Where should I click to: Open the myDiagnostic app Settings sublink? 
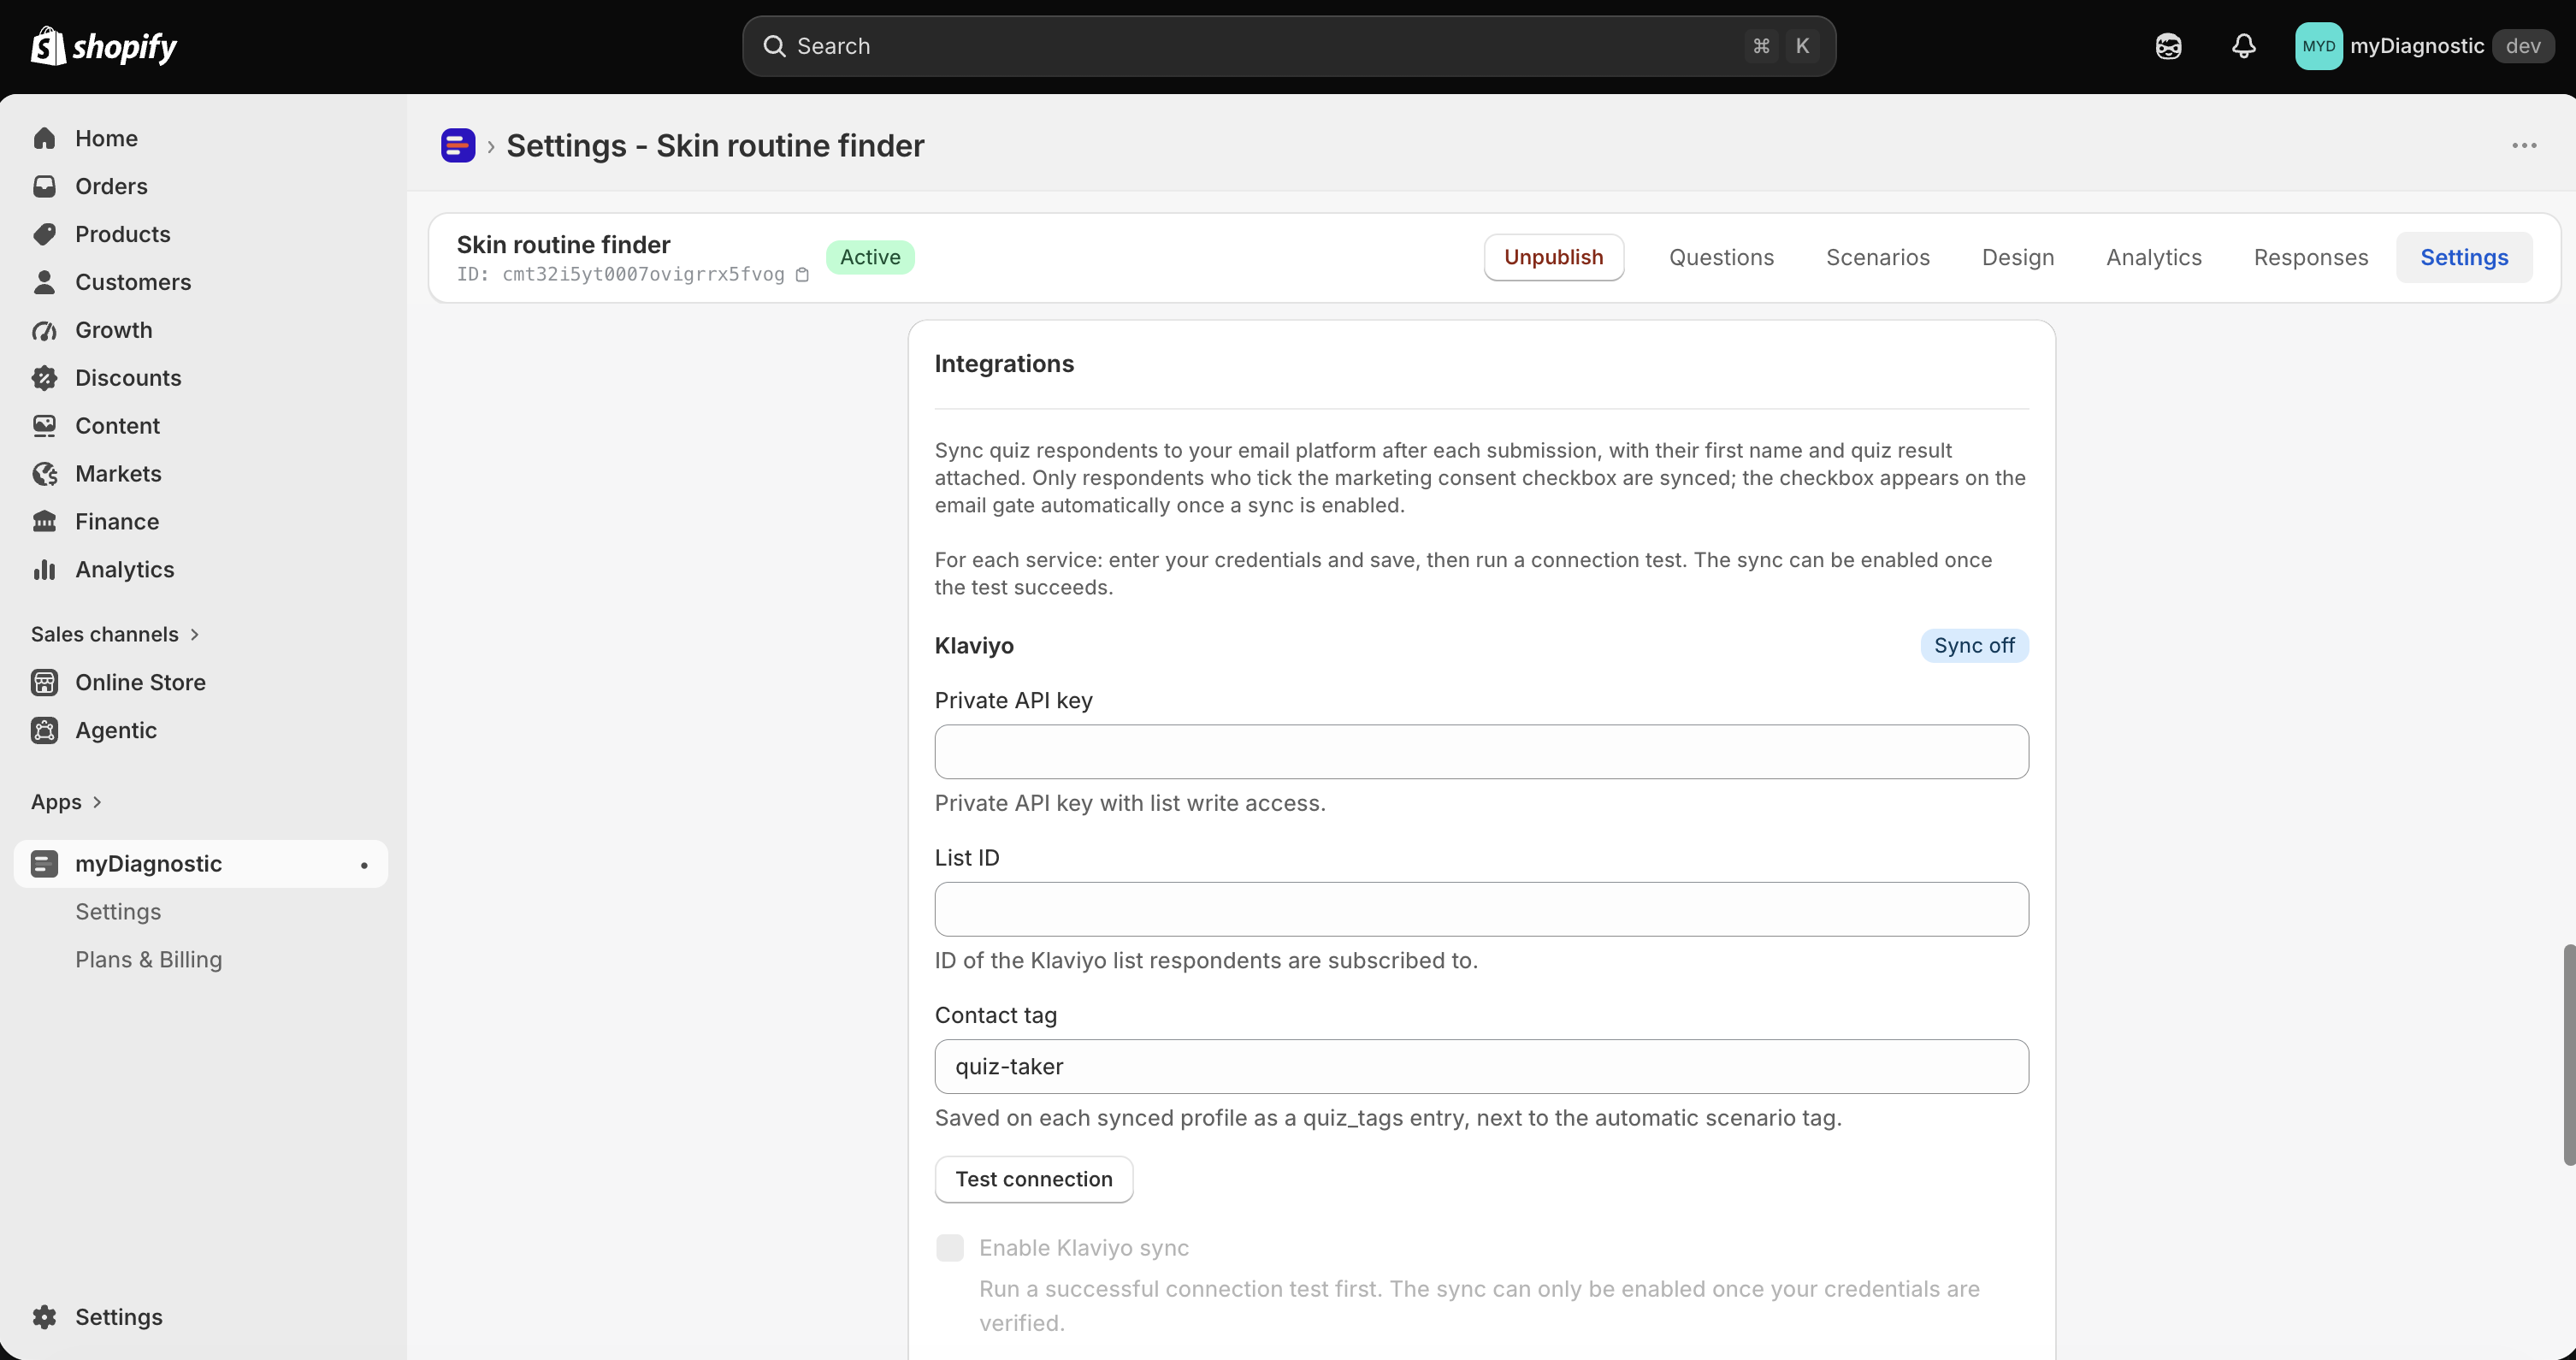[118, 912]
